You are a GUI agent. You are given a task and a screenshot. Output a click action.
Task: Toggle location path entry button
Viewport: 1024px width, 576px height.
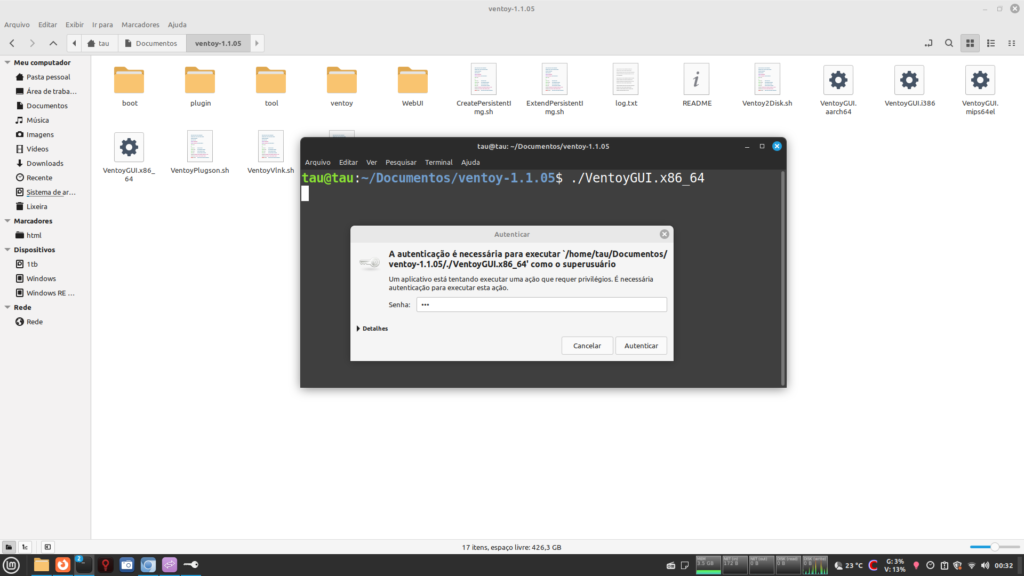(929, 44)
